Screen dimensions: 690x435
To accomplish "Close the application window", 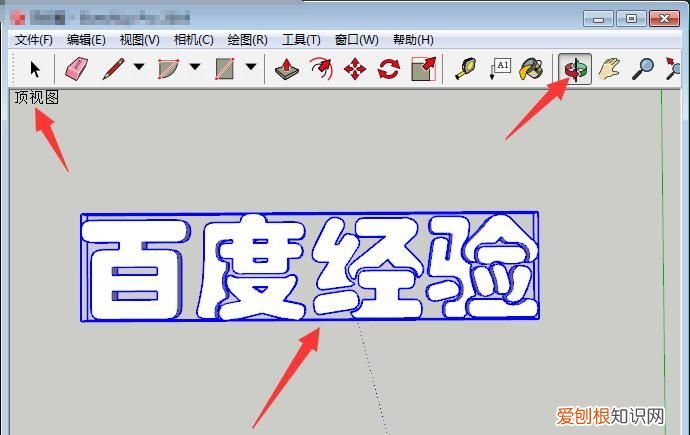I will 664,19.
